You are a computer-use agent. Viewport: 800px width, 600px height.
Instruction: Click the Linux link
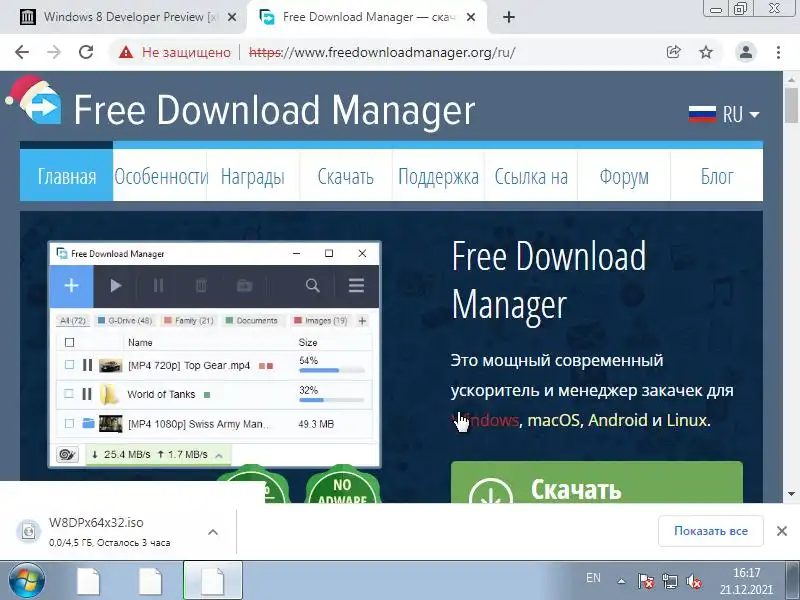(687, 420)
